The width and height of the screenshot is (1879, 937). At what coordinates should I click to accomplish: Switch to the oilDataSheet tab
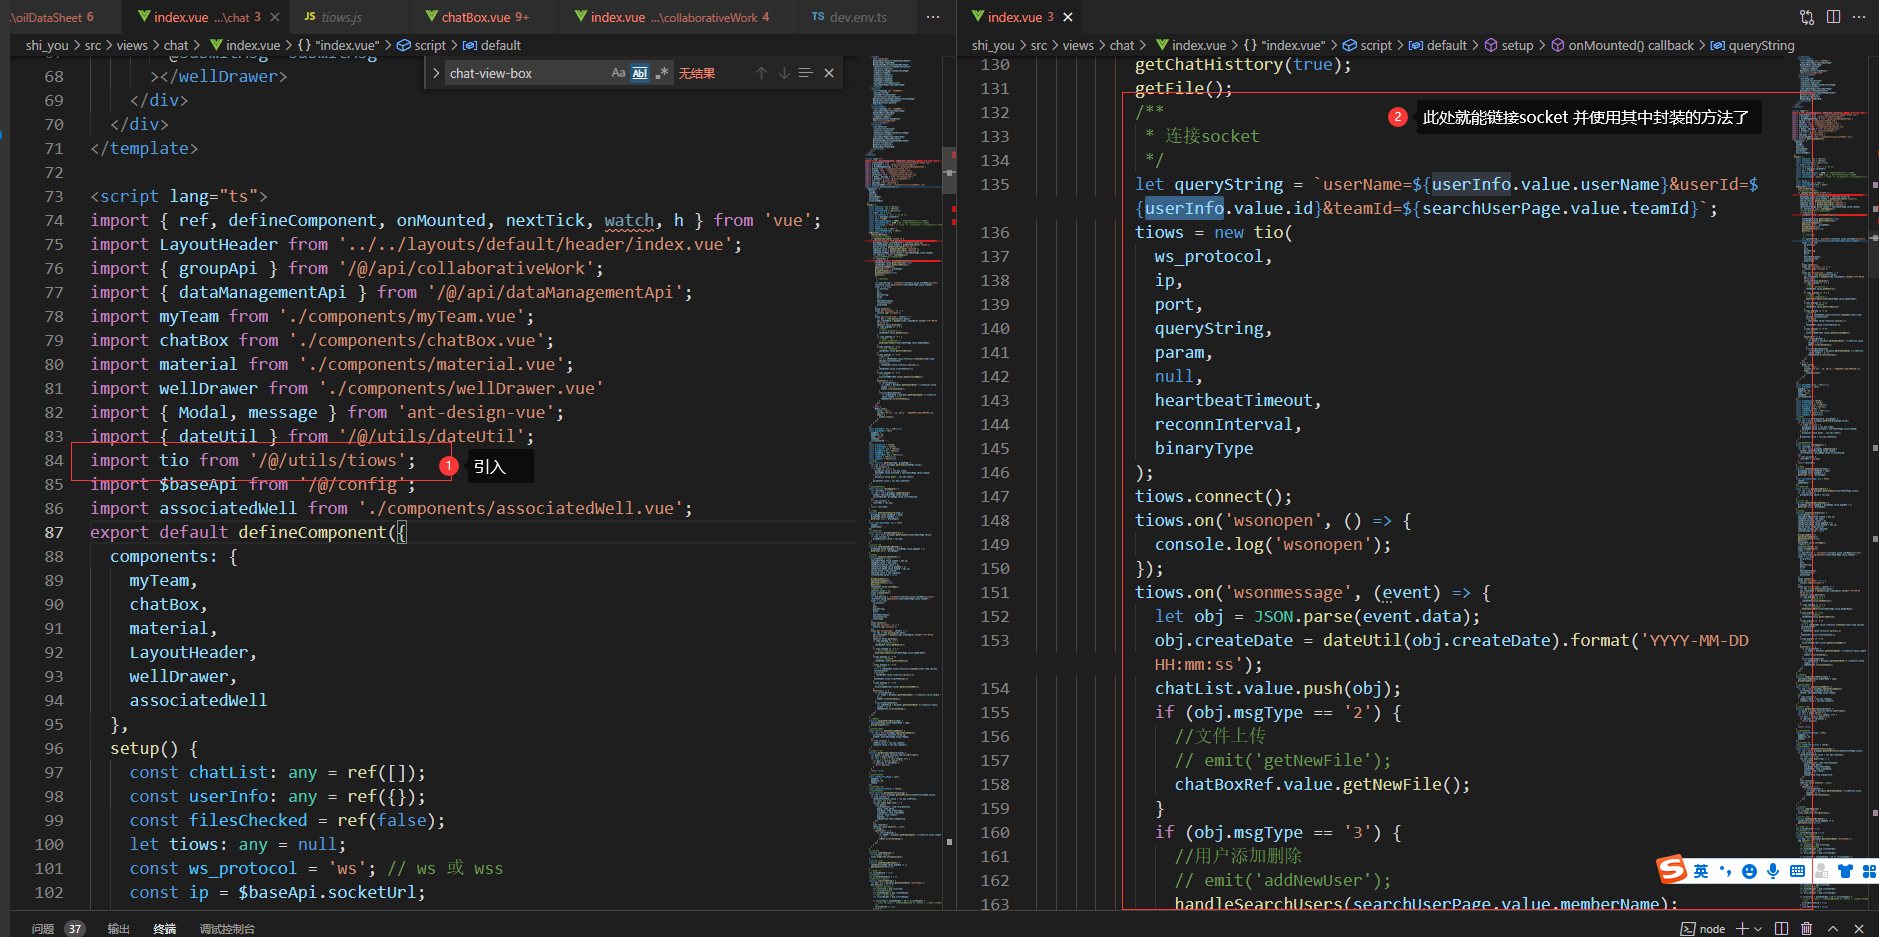tap(55, 17)
